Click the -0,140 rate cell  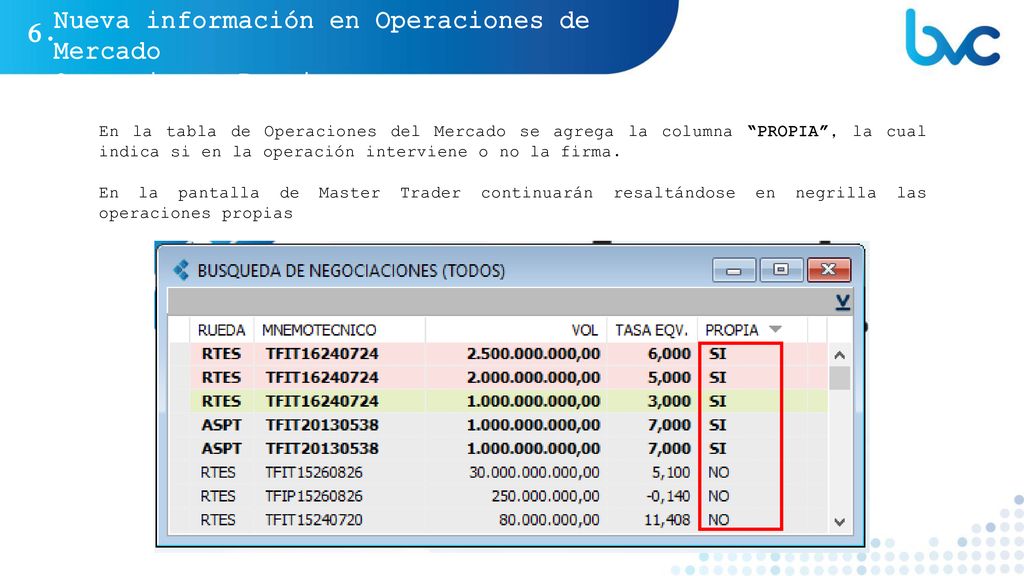tap(668, 496)
